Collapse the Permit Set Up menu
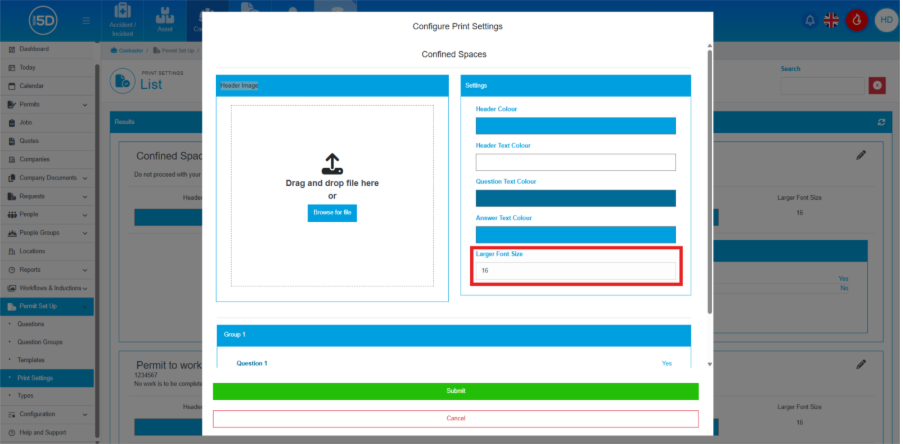 [47, 306]
